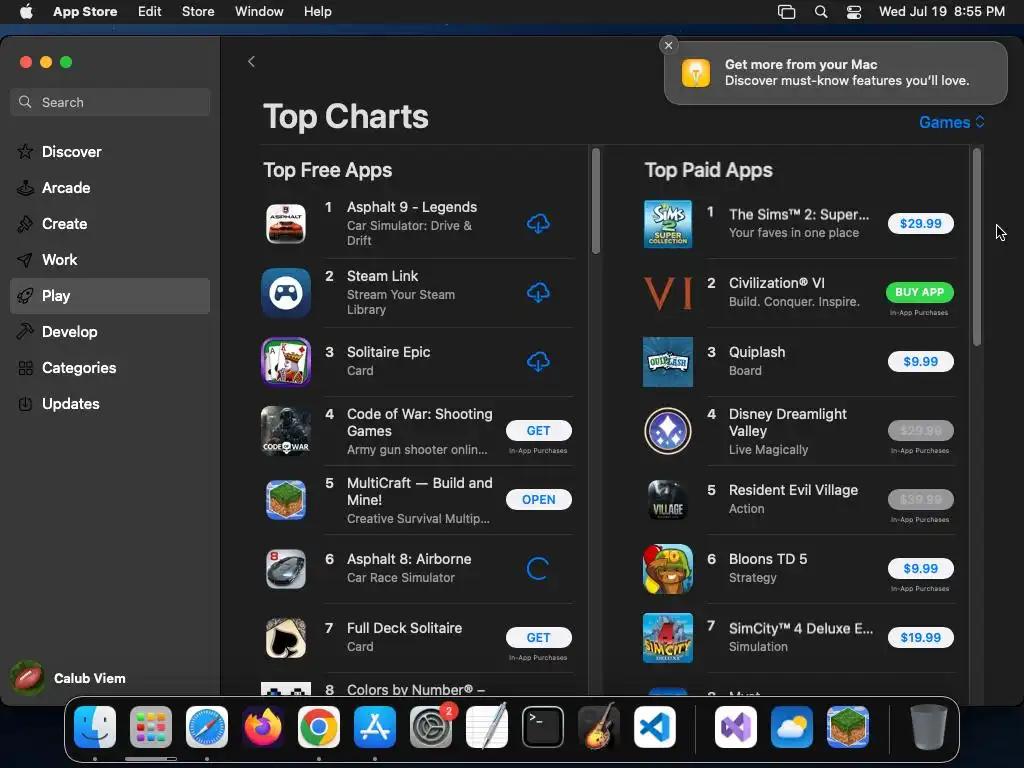
Task: Go back with the chevron arrow
Action: click(x=251, y=61)
